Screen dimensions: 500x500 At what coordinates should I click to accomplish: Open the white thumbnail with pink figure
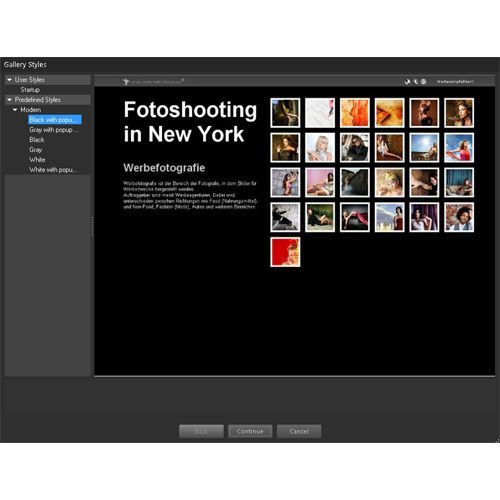click(x=320, y=113)
